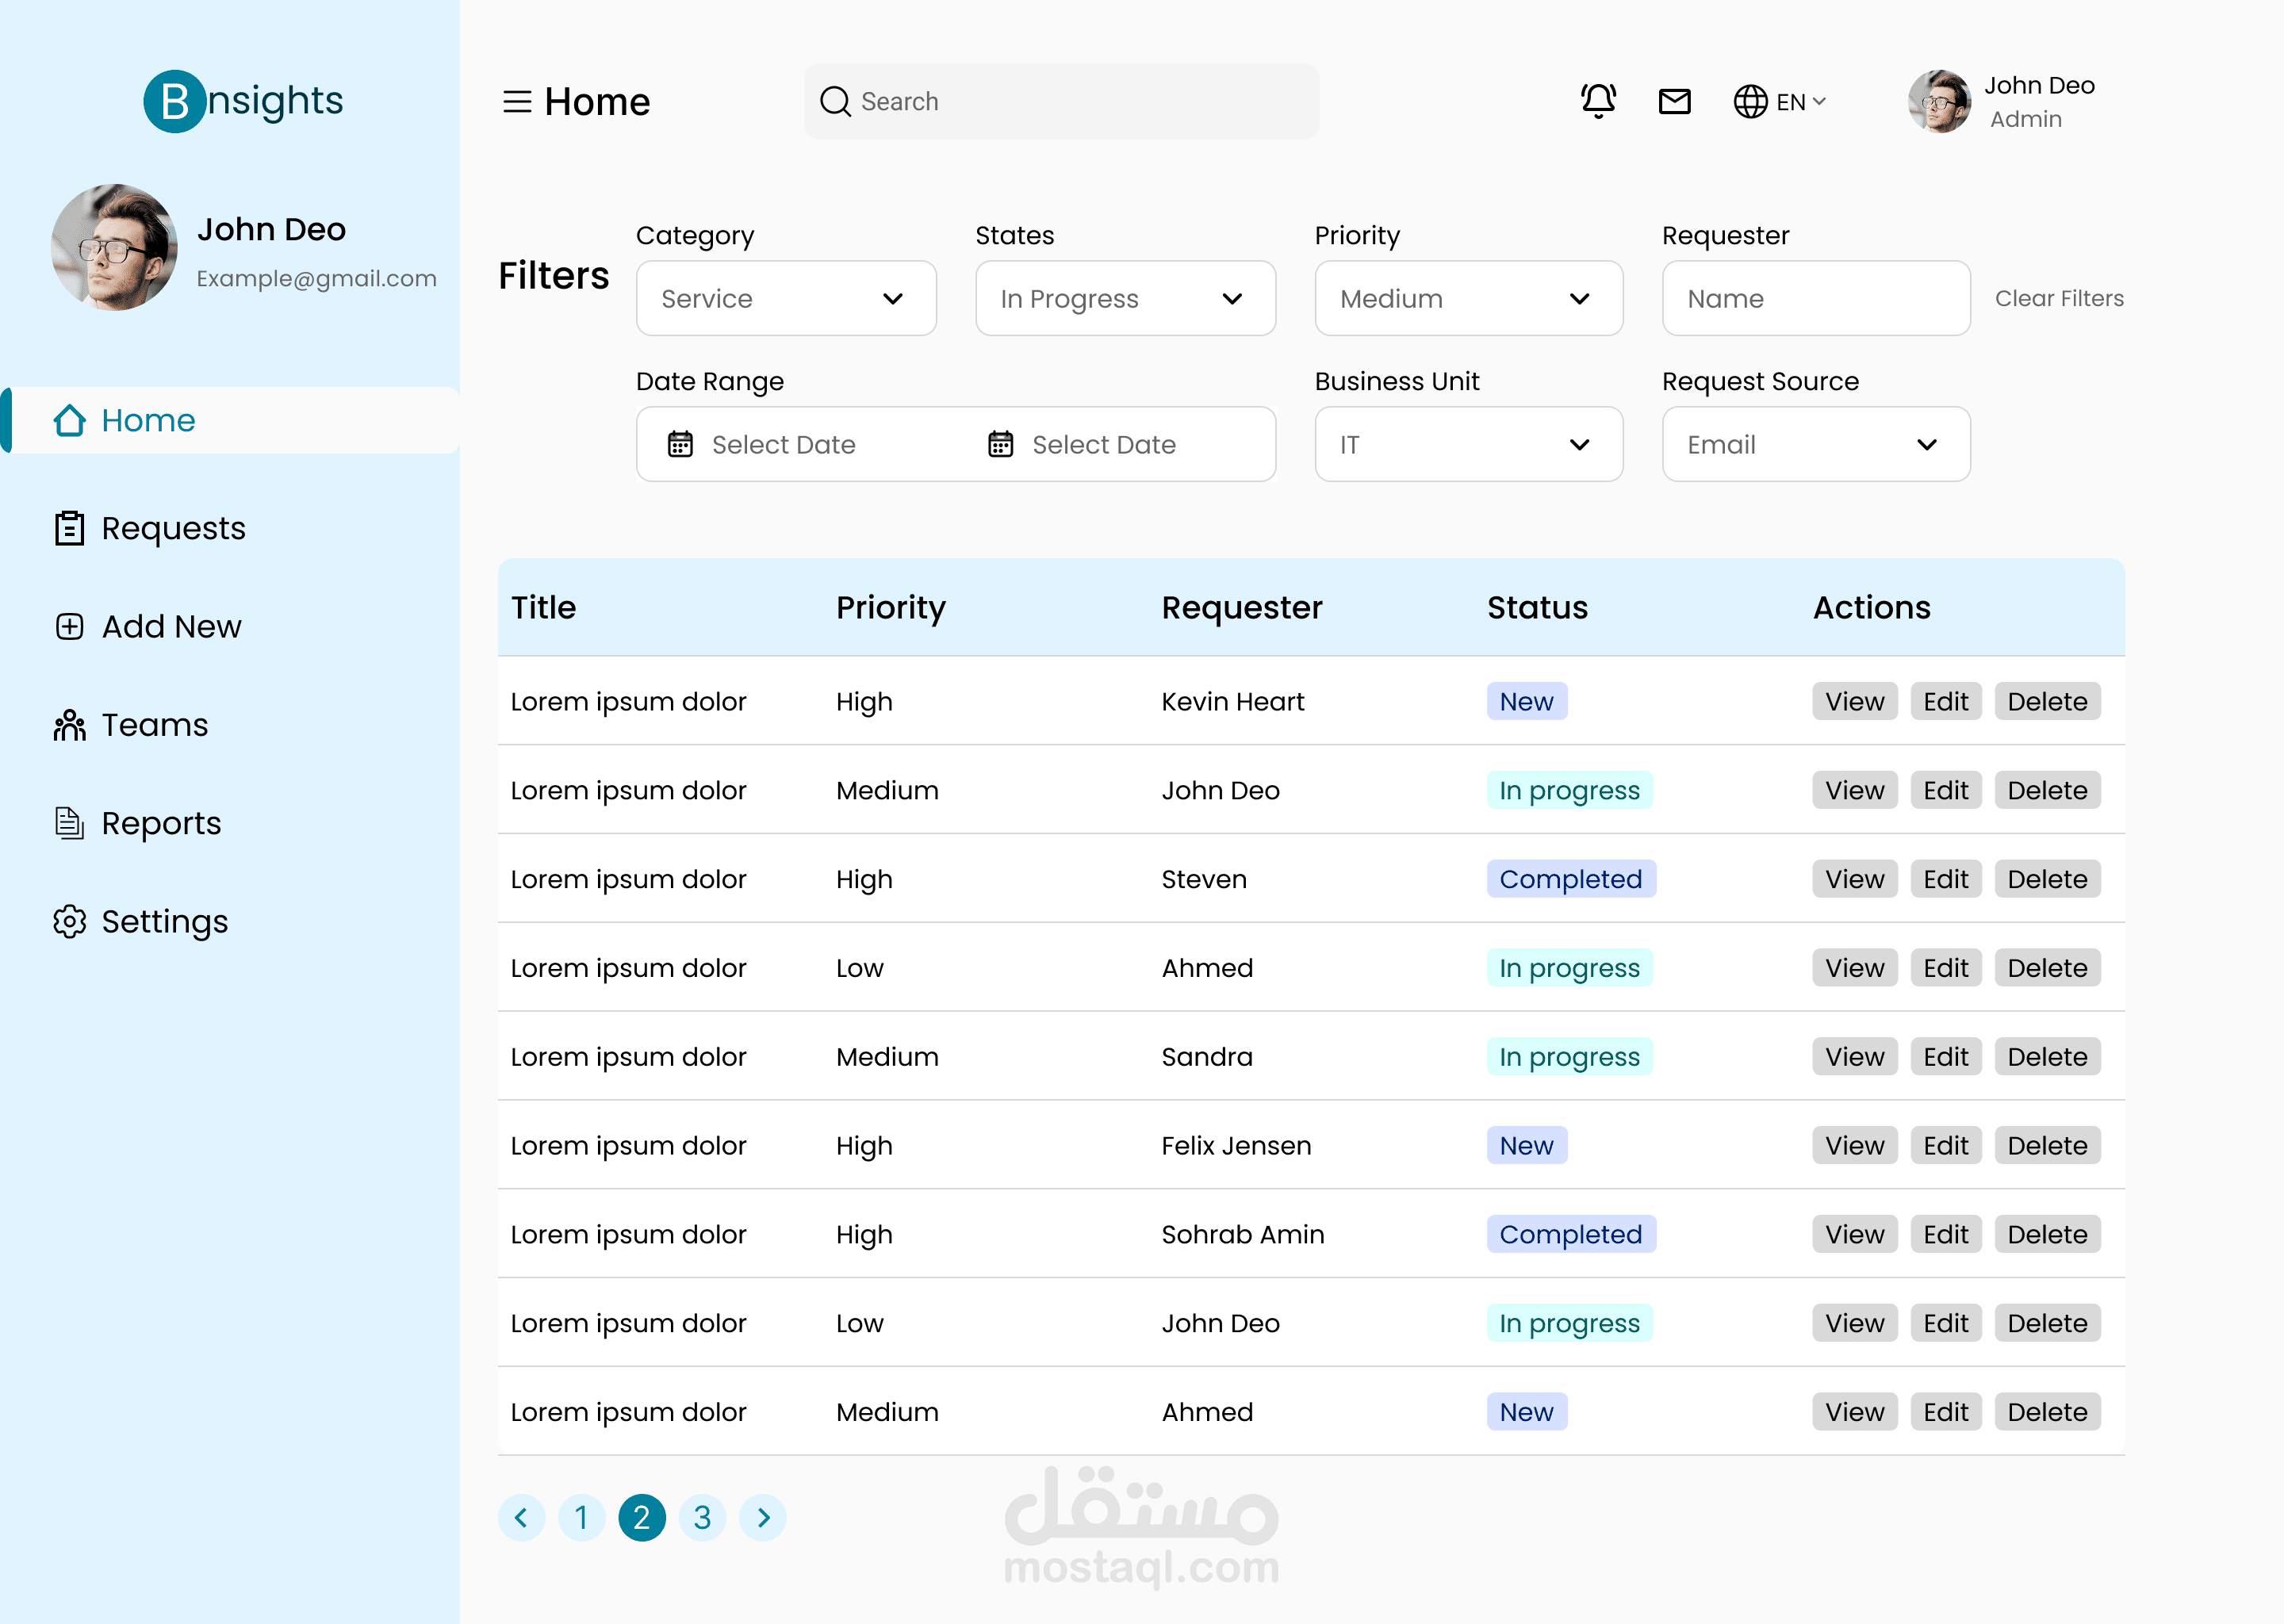Click the header profile avatar
The height and width of the screenshot is (1624, 2284).
pos(1939,101)
